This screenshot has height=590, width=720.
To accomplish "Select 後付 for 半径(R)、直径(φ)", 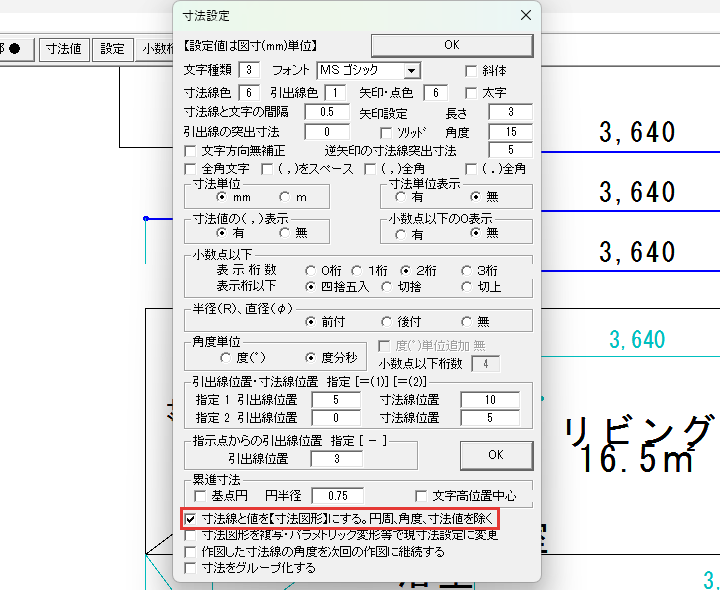I will click(387, 322).
